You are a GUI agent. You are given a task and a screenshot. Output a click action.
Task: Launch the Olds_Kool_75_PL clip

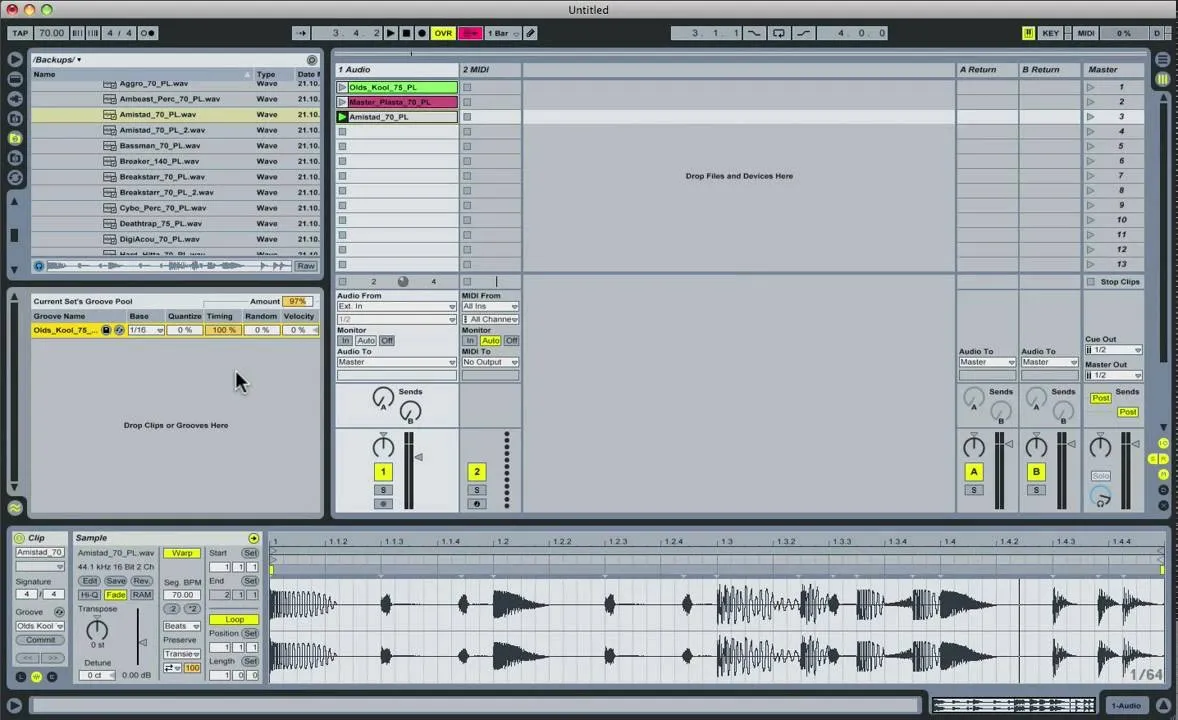coord(343,87)
